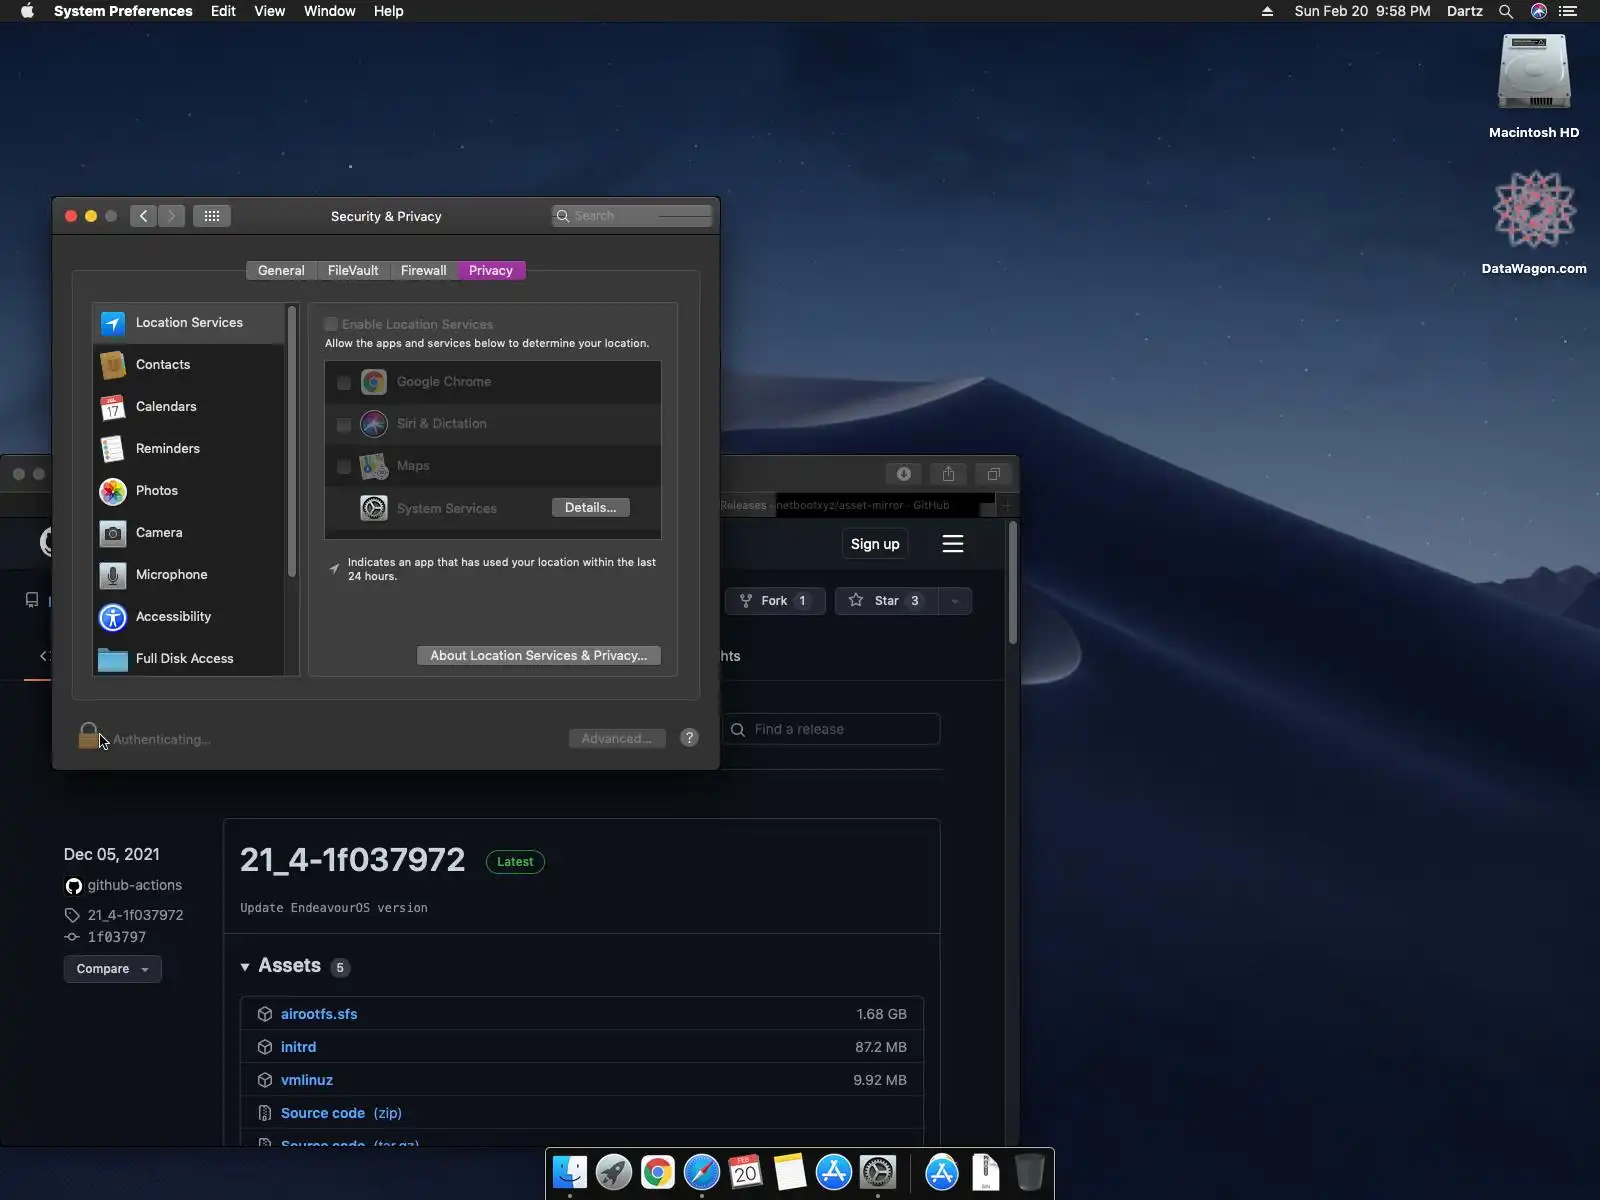Click Sign up on GitHub page
Image resolution: width=1600 pixels, height=1200 pixels.
point(875,544)
